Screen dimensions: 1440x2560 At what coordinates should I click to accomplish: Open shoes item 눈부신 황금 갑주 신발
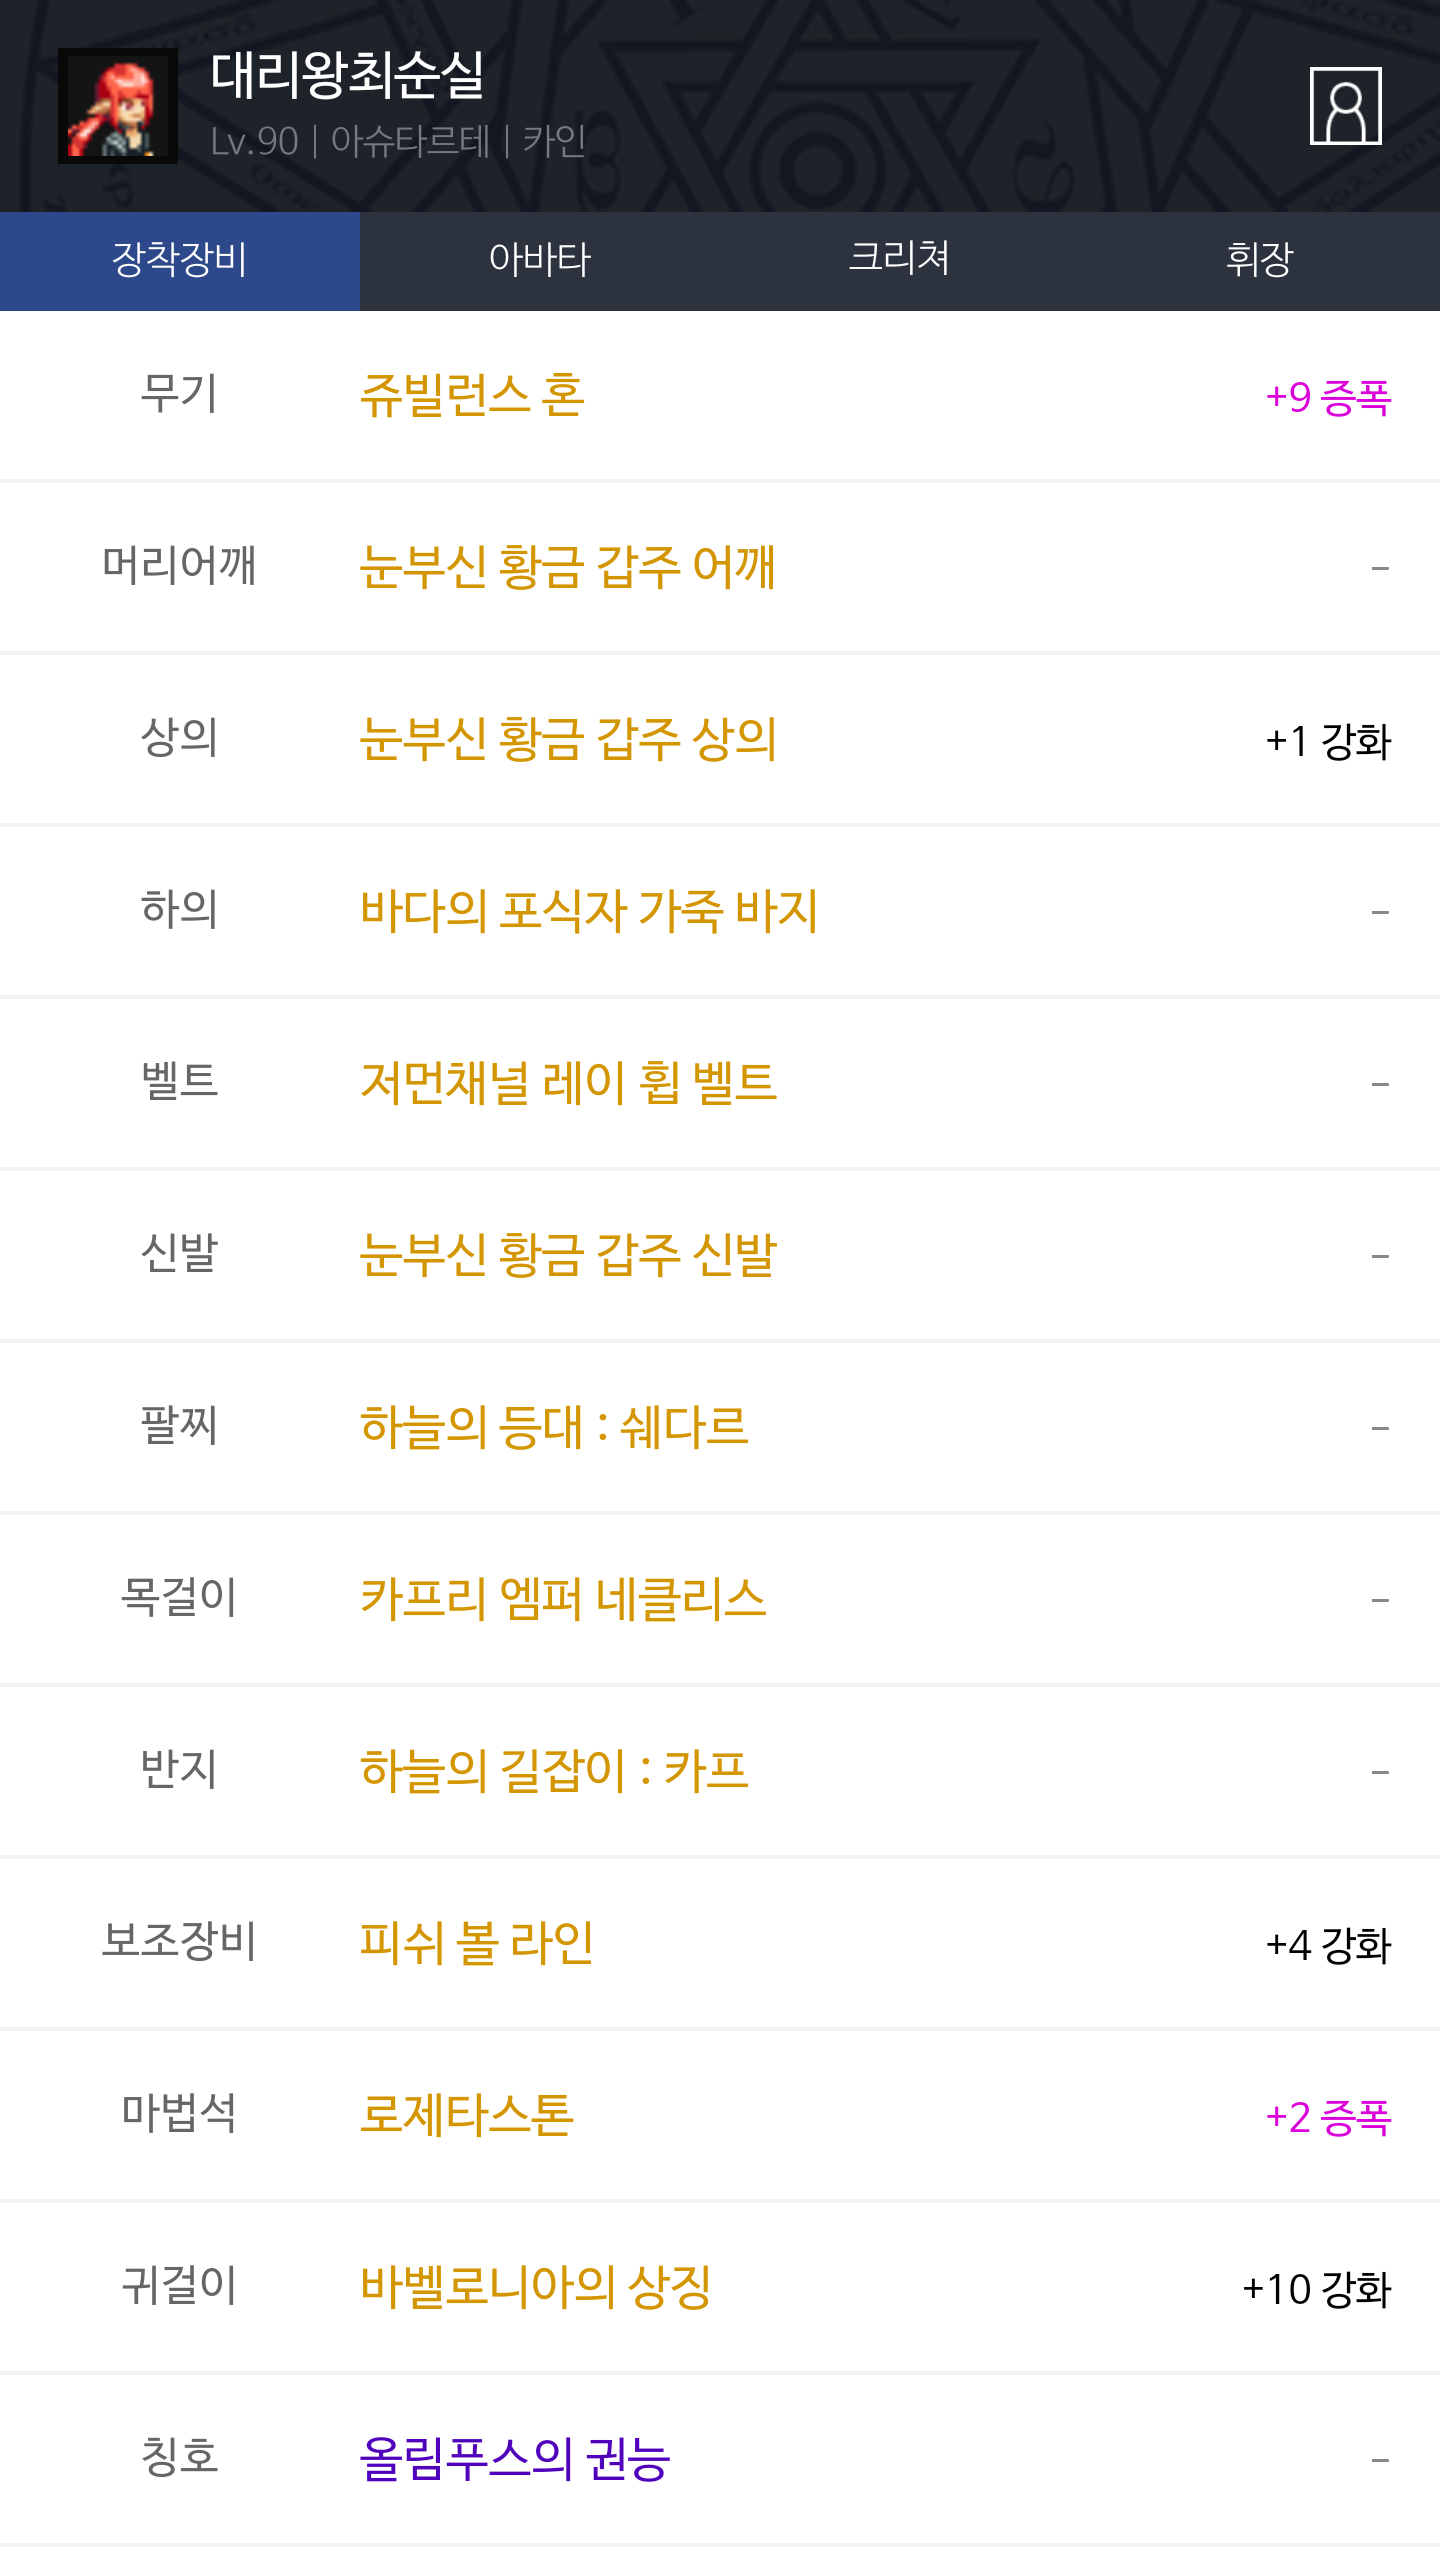pyautogui.click(x=568, y=1256)
